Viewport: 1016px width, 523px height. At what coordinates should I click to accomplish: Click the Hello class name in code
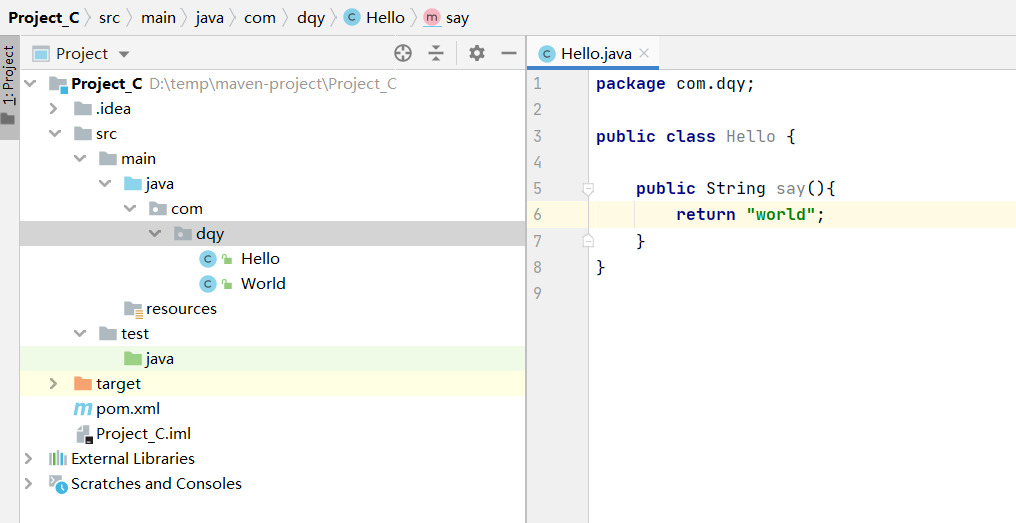pyautogui.click(x=750, y=137)
